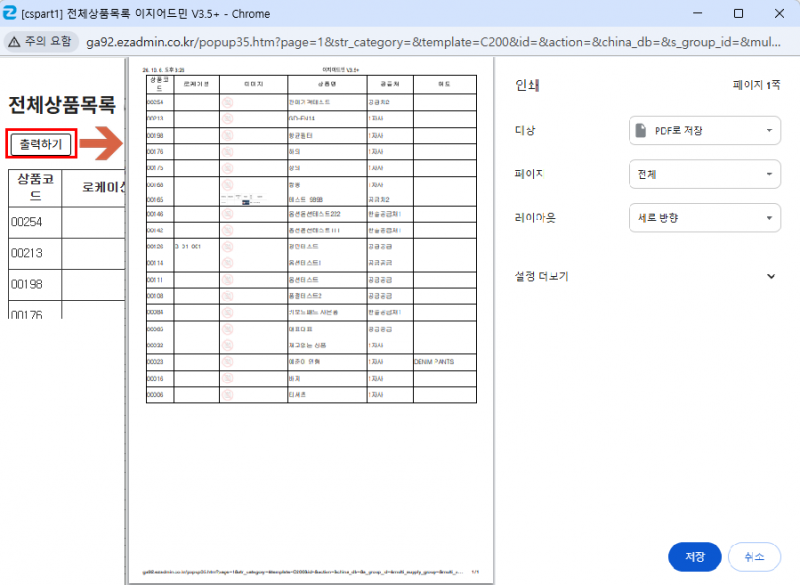Image resolution: width=800 pixels, height=585 pixels.
Task: Click the 페이지 1쪽 page count text
Action: 756,85
